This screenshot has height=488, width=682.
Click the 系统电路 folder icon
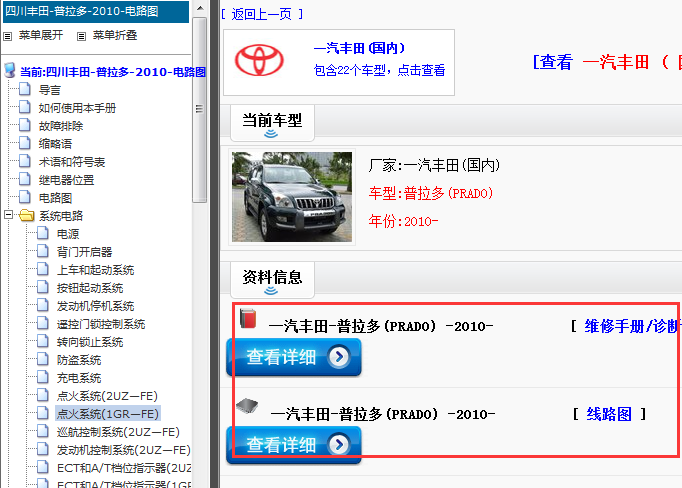[x=27, y=215]
